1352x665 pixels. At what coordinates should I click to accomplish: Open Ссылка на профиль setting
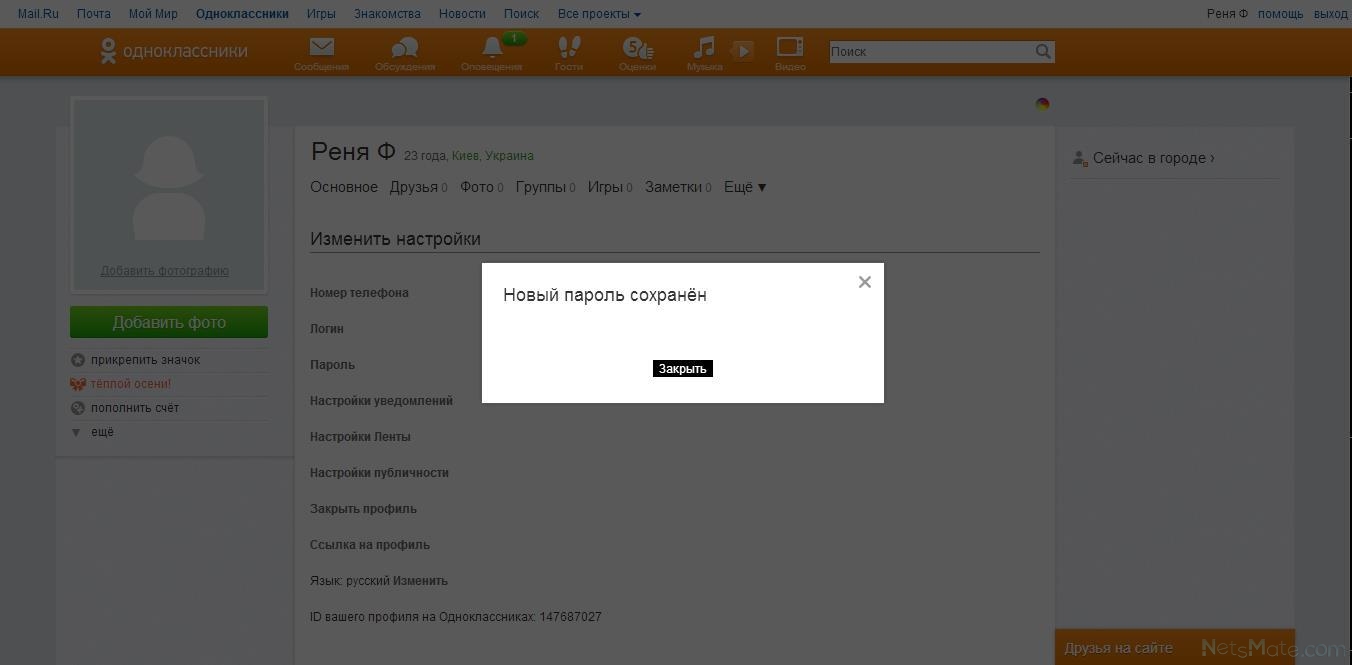click(370, 545)
